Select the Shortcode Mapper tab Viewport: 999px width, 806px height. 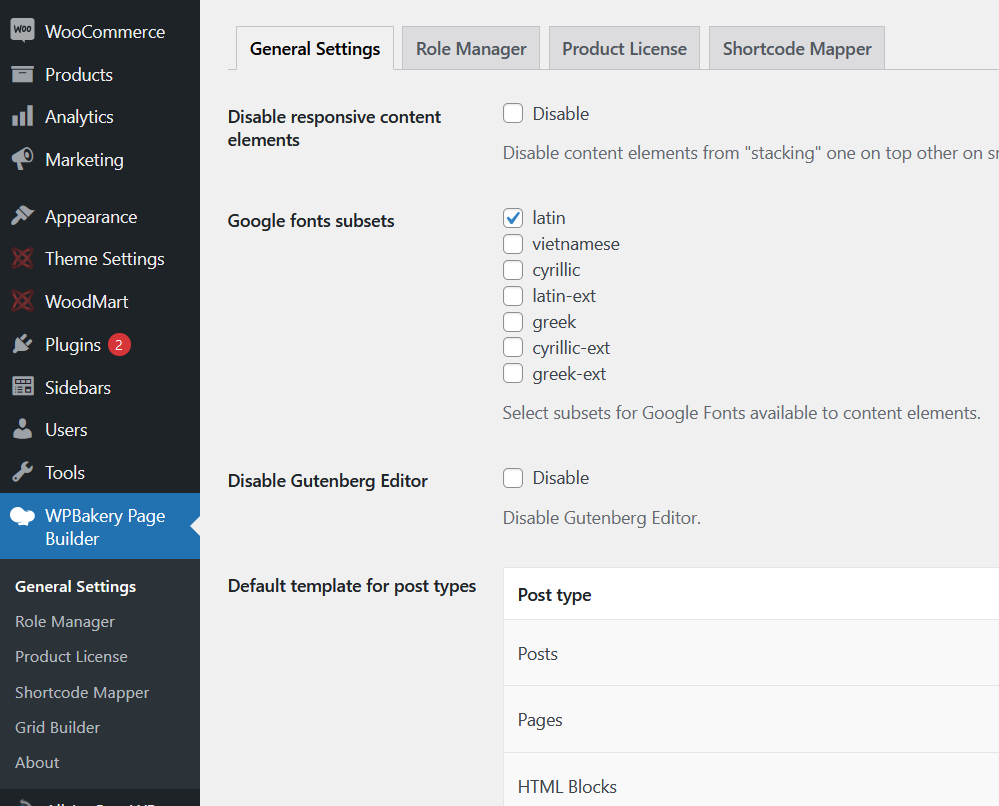point(797,49)
